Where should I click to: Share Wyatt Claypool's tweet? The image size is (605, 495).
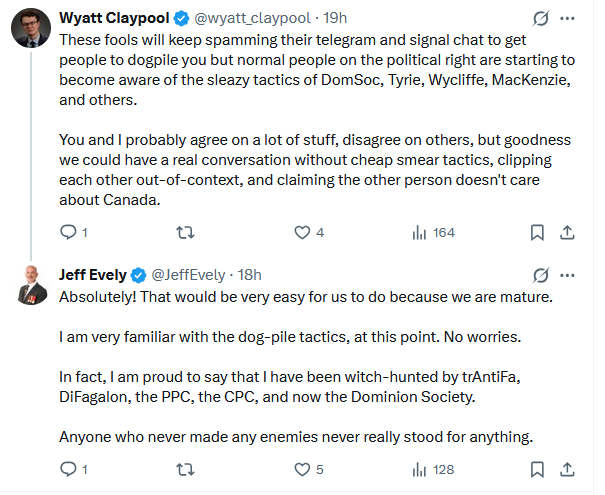(x=567, y=233)
